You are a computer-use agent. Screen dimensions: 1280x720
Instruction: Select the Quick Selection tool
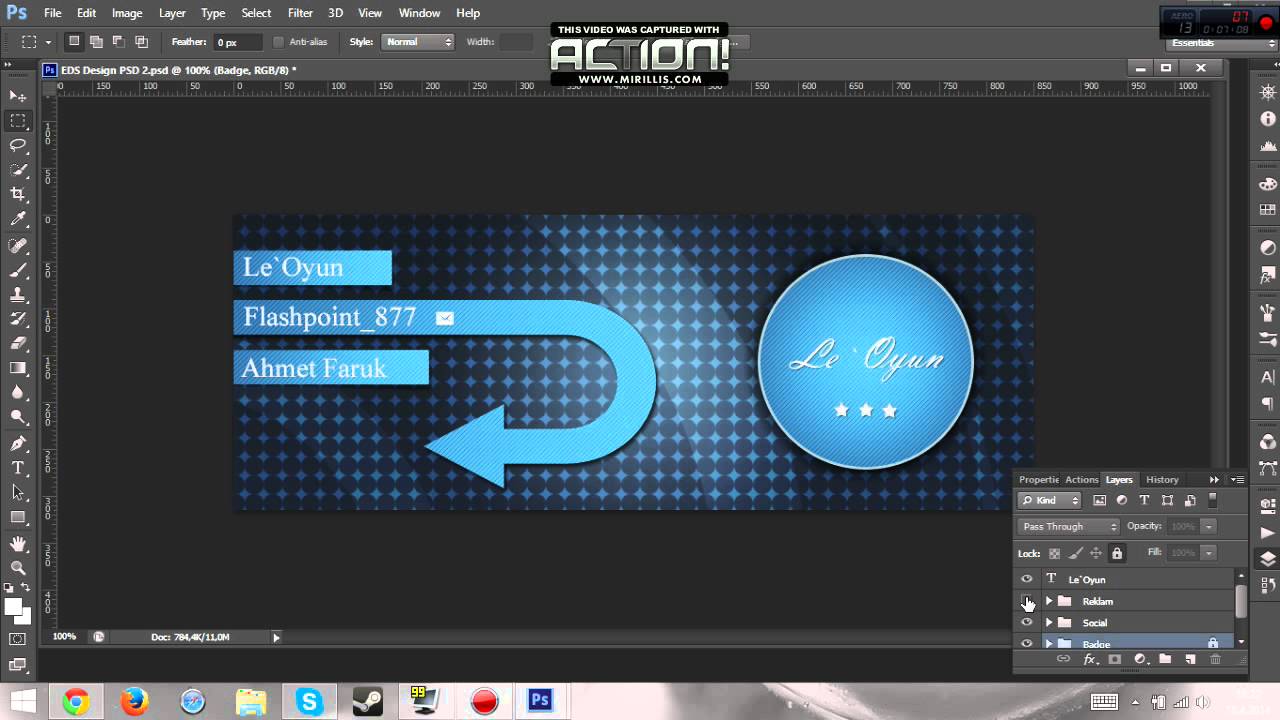click(18, 170)
